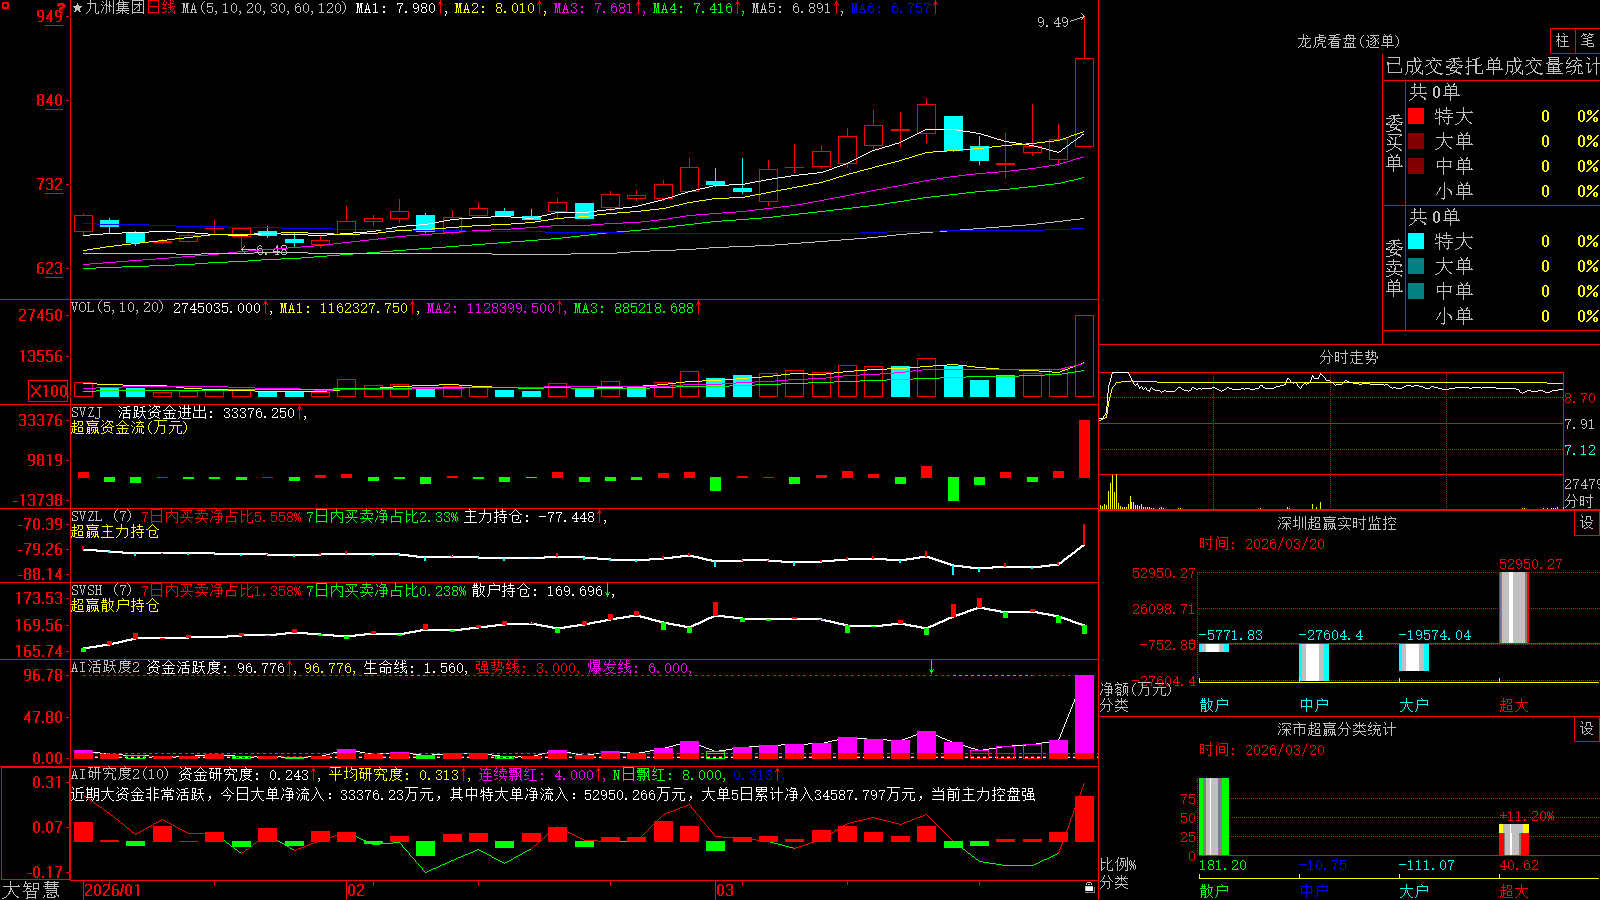
Task: Click the 散户持仓: 169.696 value
Action: tap(541, 591)
